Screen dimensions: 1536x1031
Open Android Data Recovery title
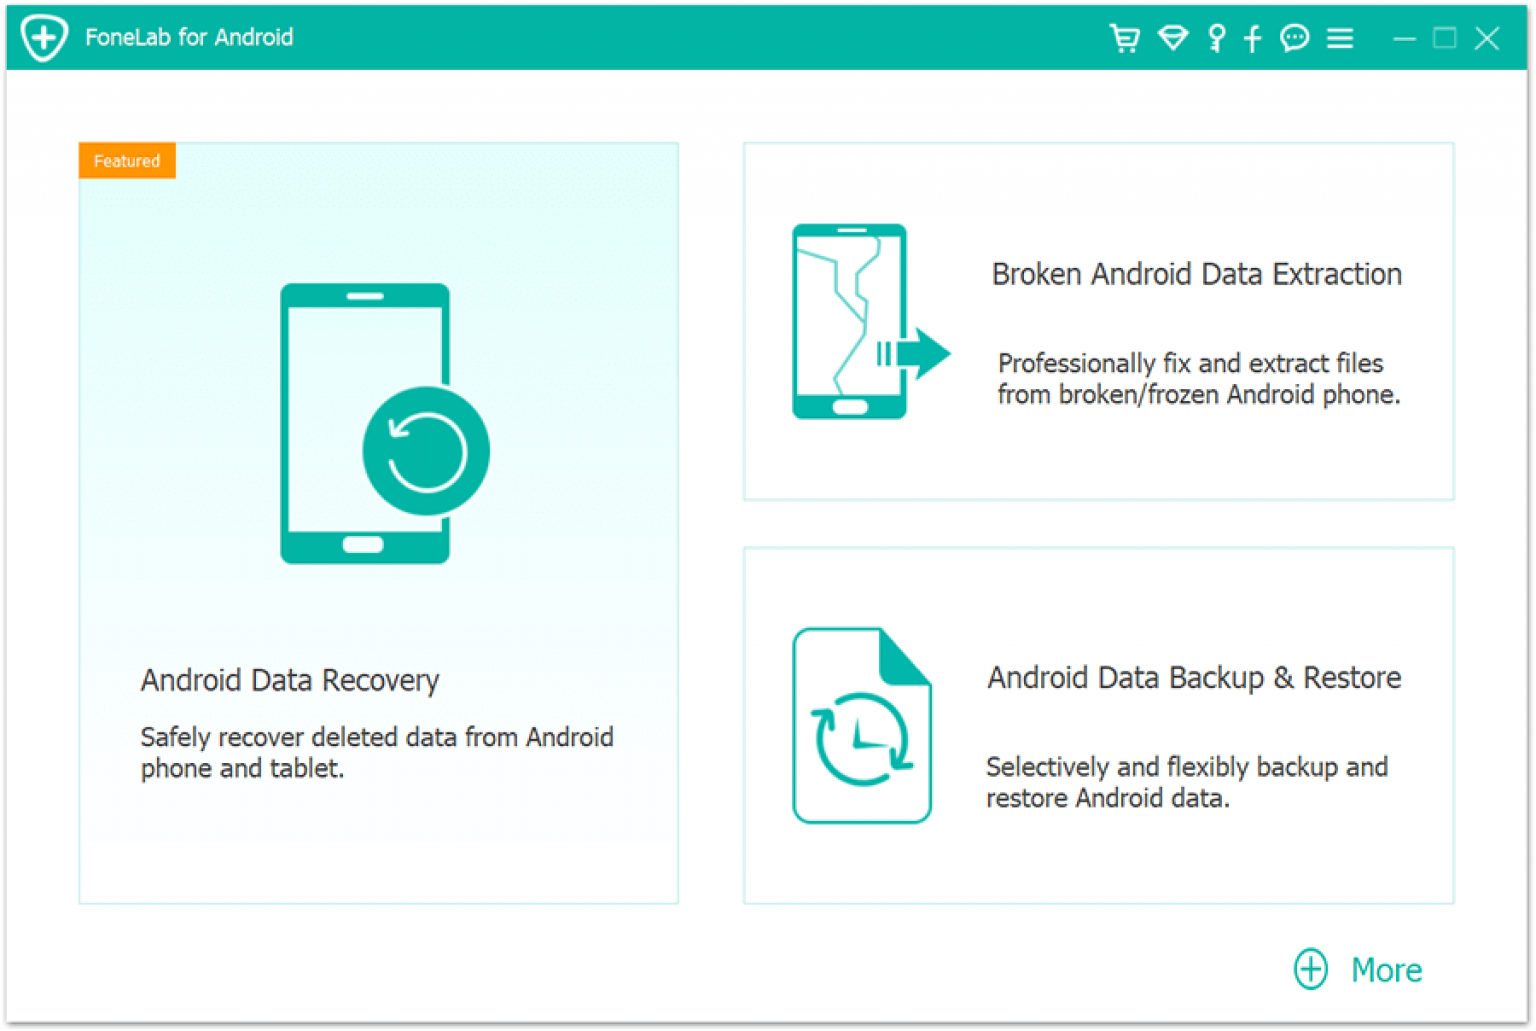click(x=290, y=680)
